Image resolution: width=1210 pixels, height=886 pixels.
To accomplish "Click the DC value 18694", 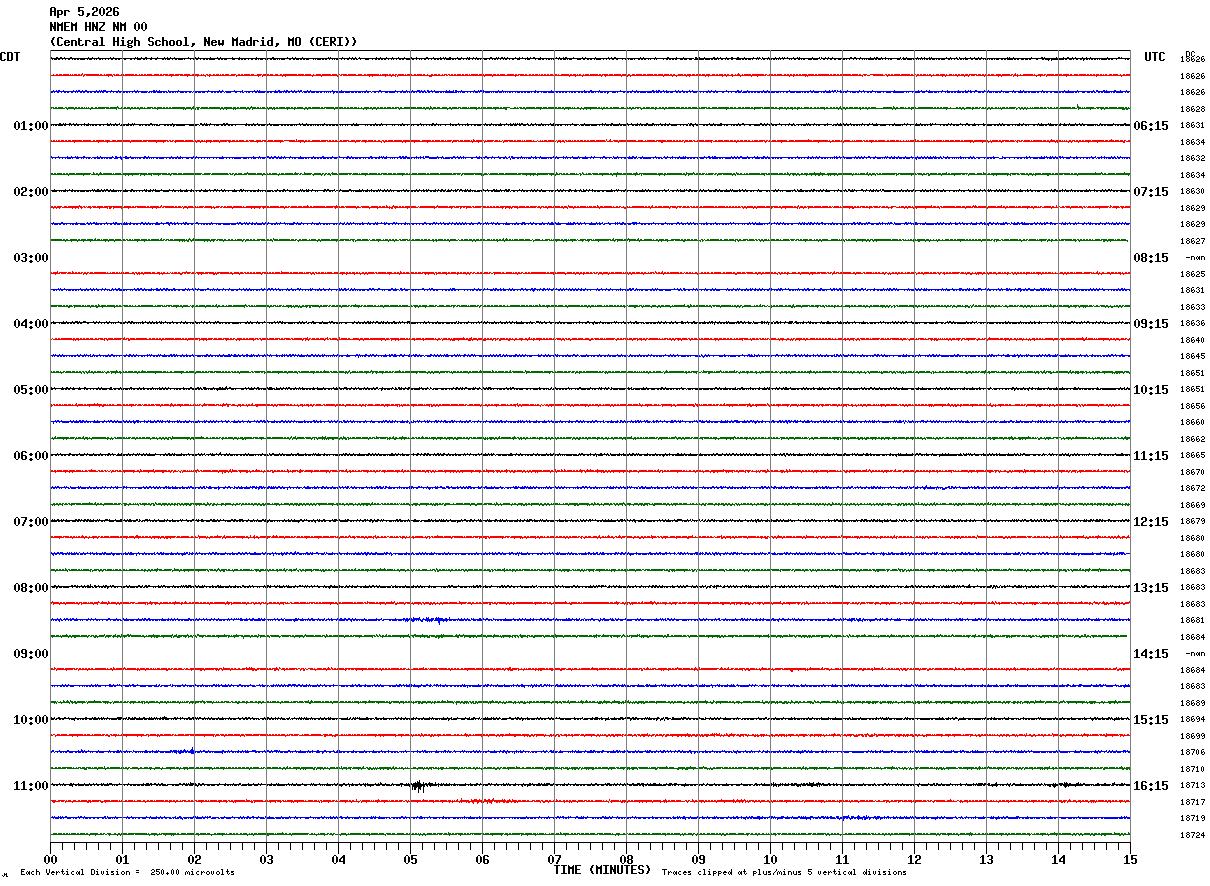I will [1193, 720].
